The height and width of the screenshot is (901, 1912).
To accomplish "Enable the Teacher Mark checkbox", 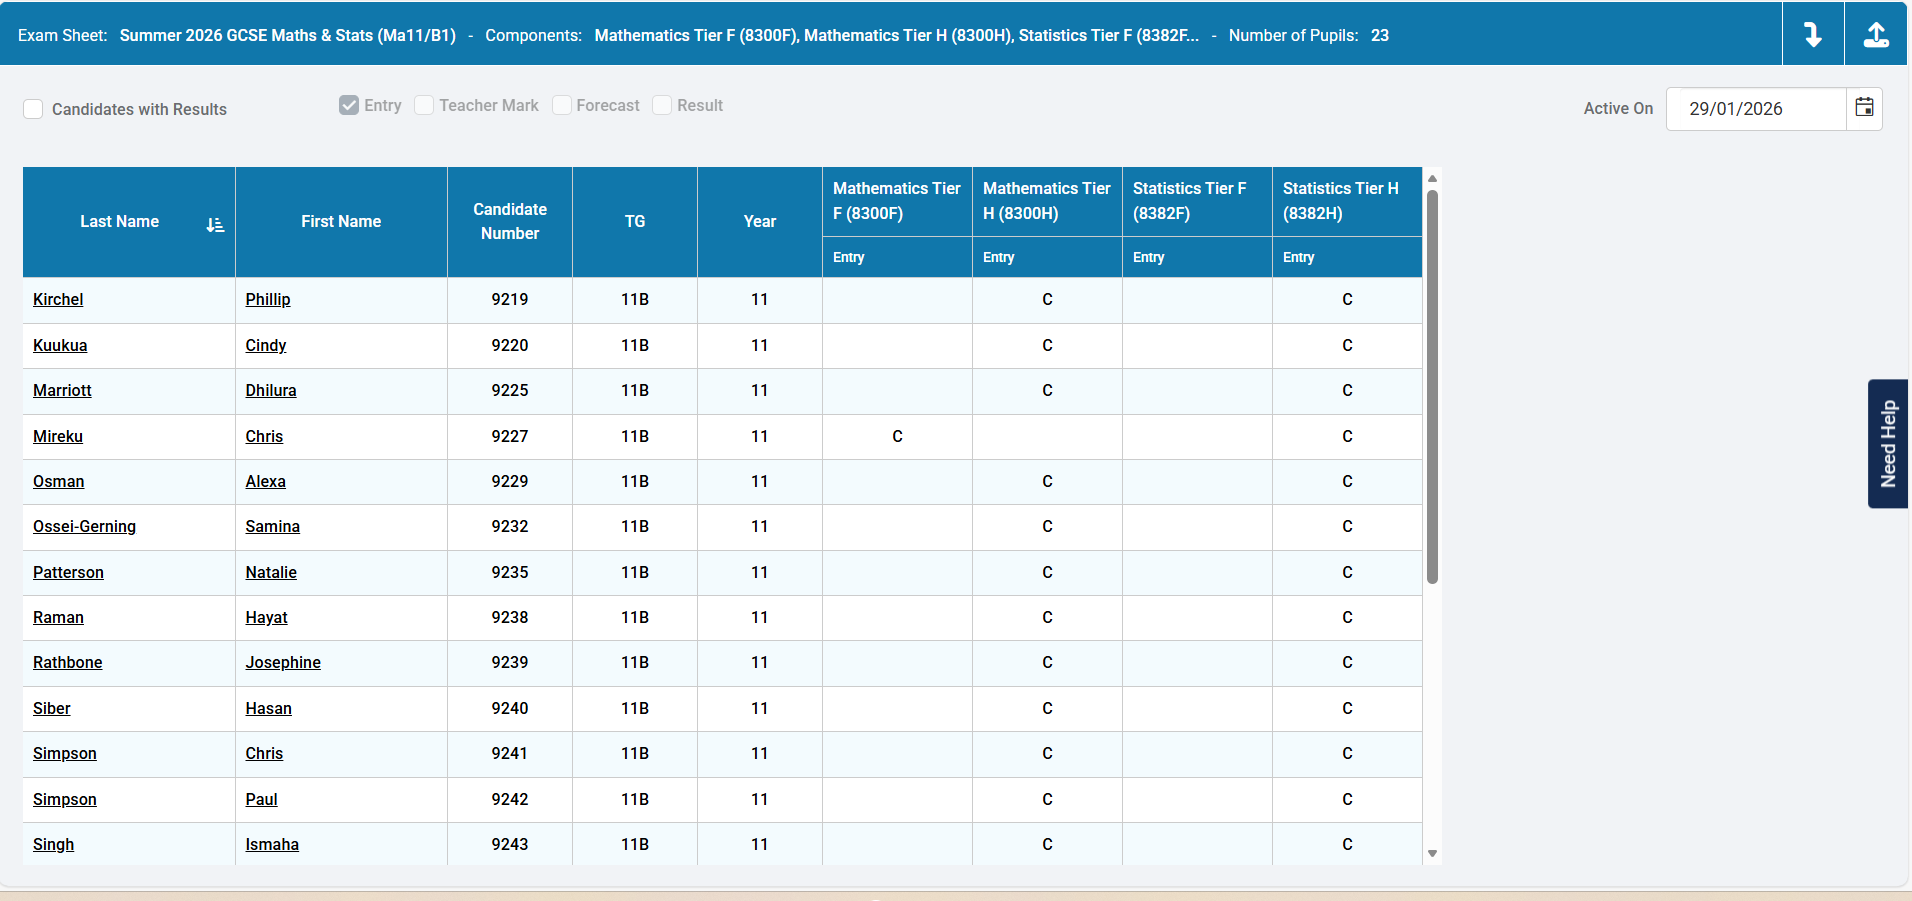I will tap(424, 105).
